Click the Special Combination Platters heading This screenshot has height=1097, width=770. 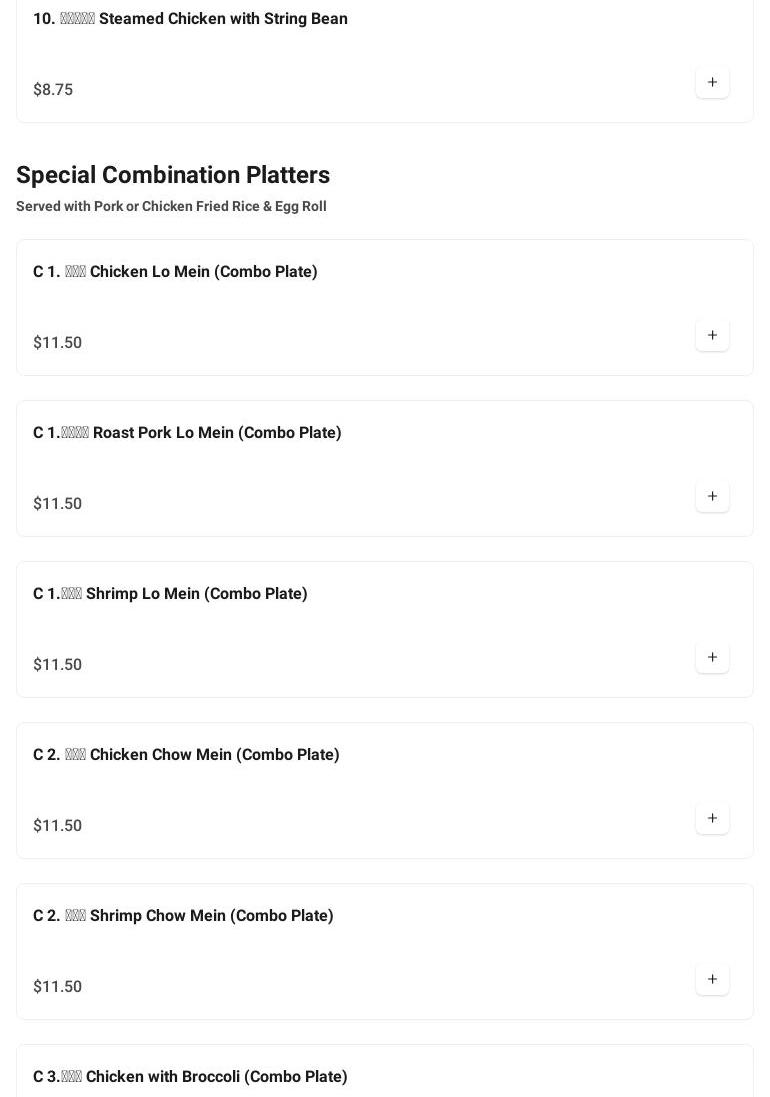(173, 174)
